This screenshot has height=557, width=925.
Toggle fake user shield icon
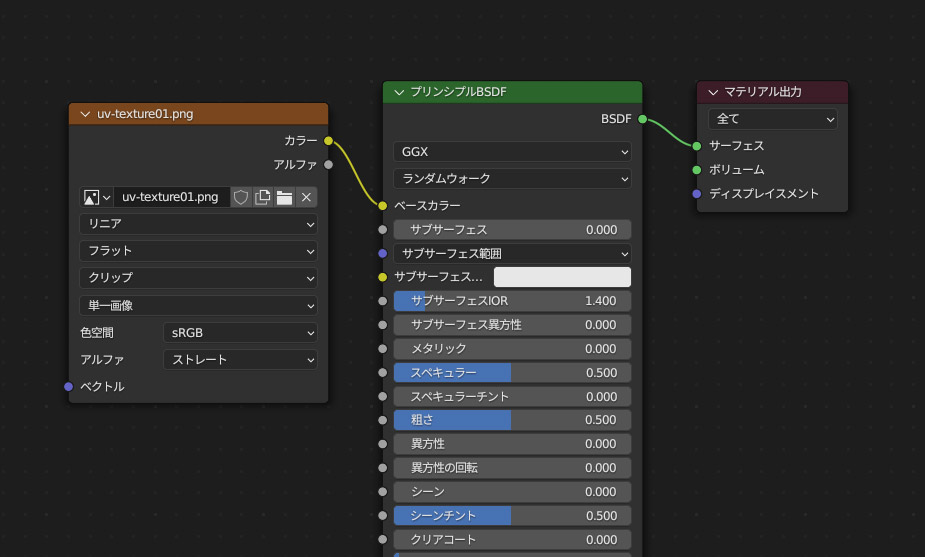click(x=241, y=197)
